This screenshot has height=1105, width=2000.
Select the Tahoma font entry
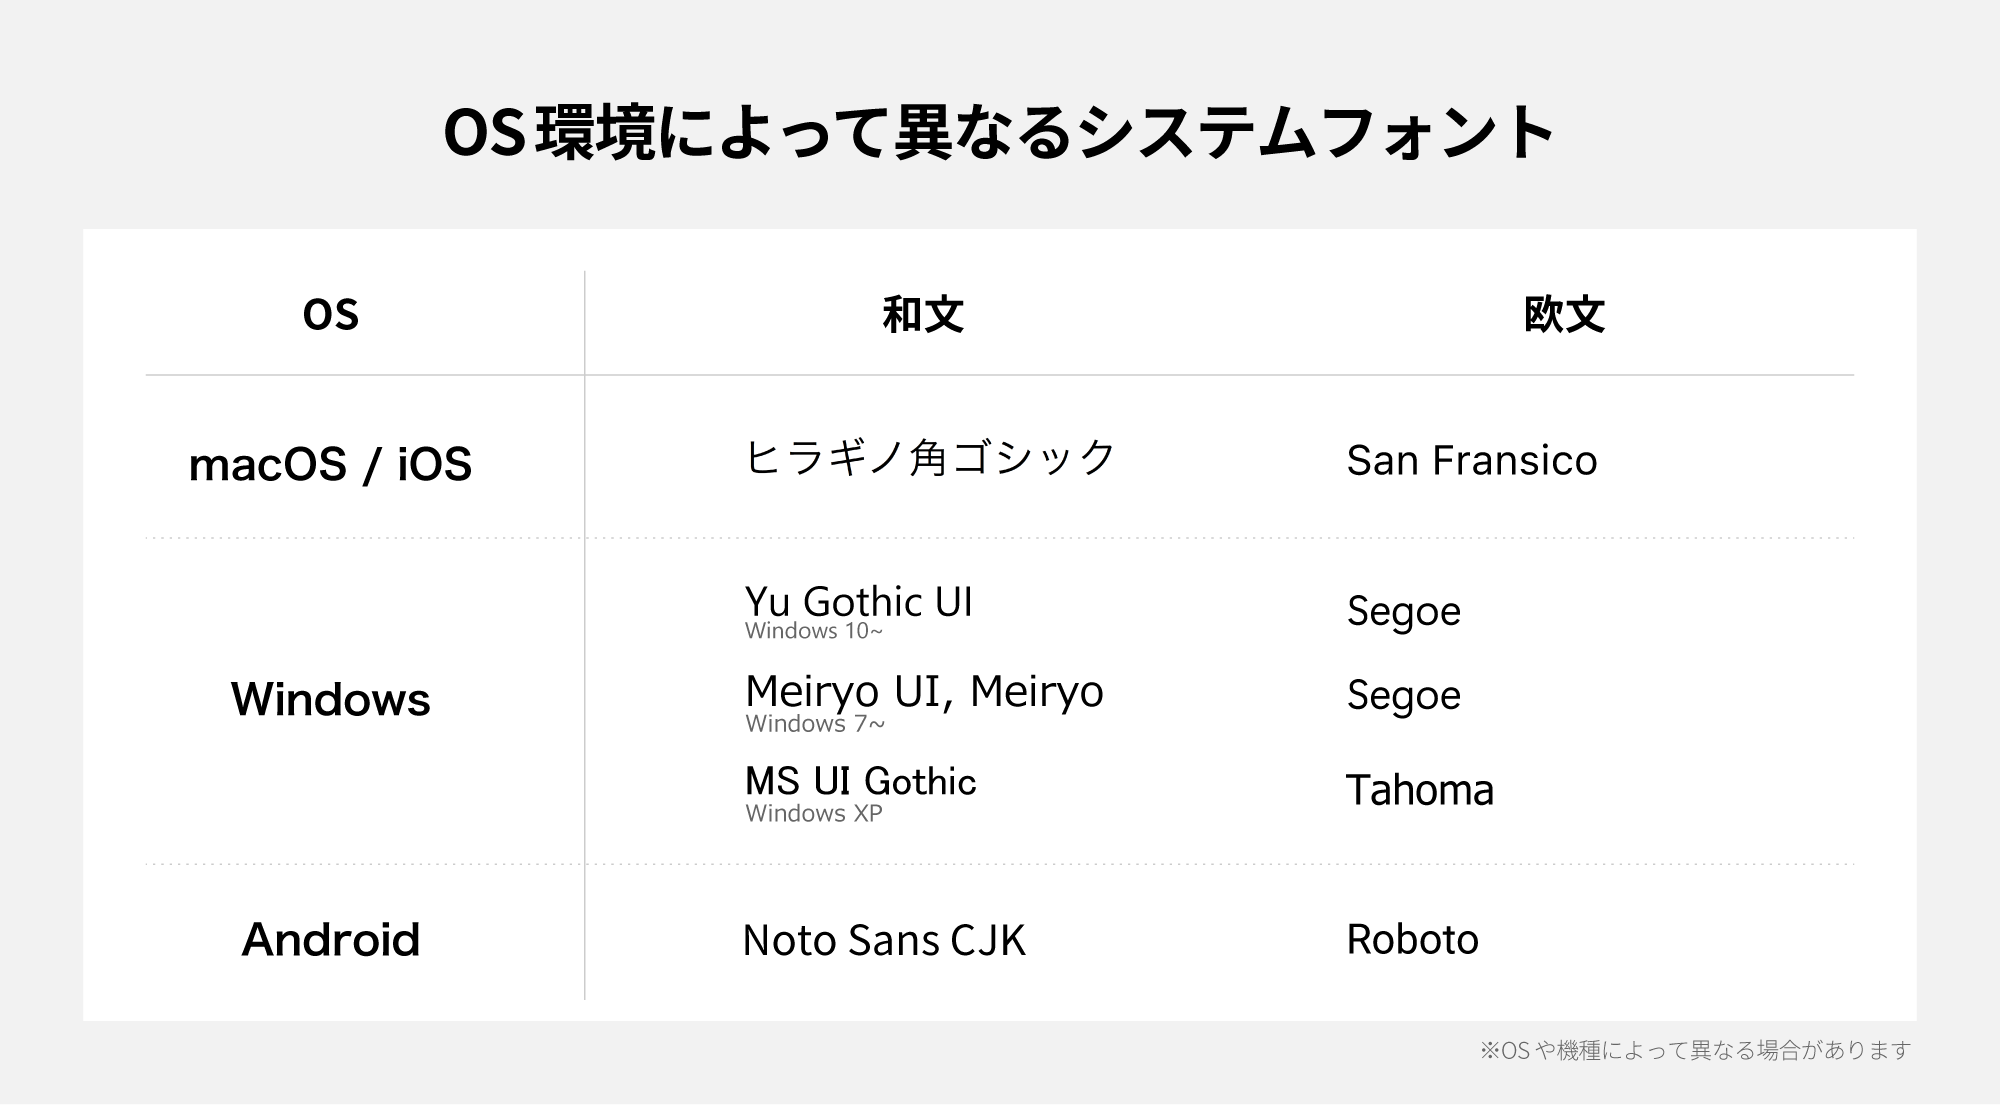(x=1420, y=790)
